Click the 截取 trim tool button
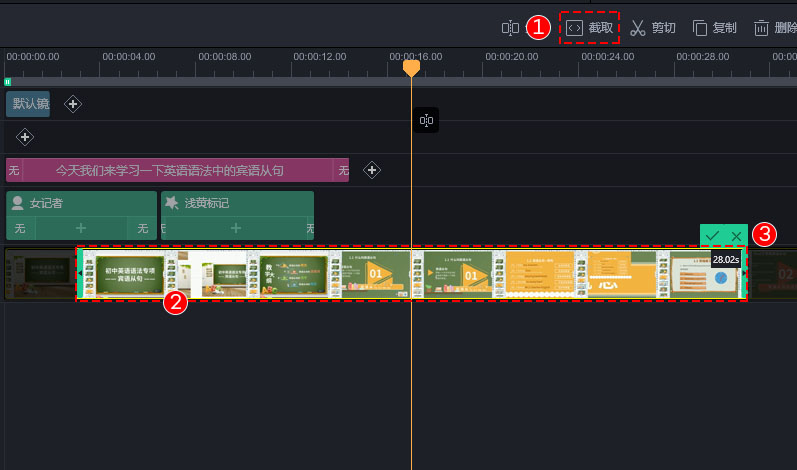 pyautogui.click(x=589, y=27)
